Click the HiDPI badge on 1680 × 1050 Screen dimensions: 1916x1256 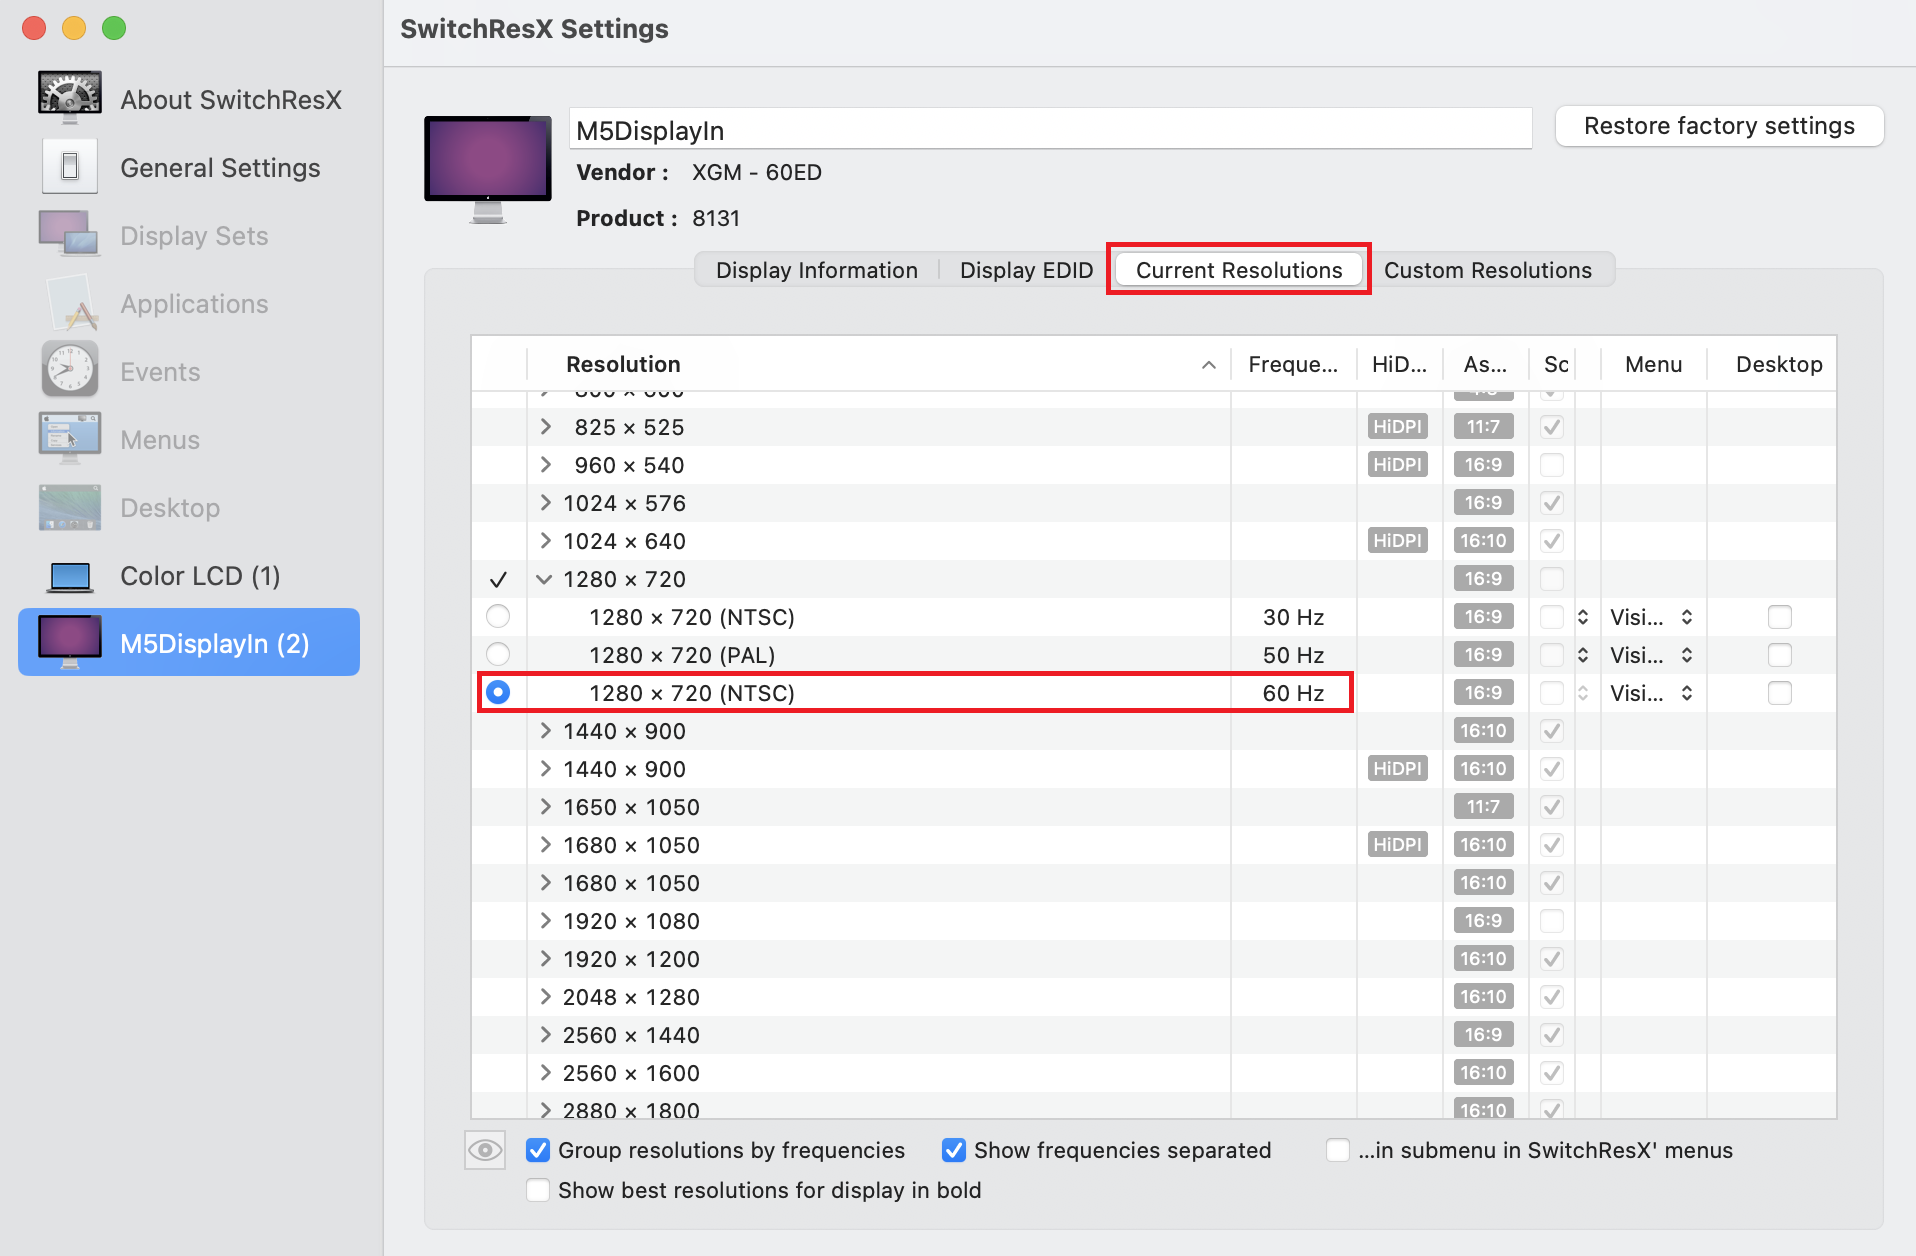tap(1397, 845)
